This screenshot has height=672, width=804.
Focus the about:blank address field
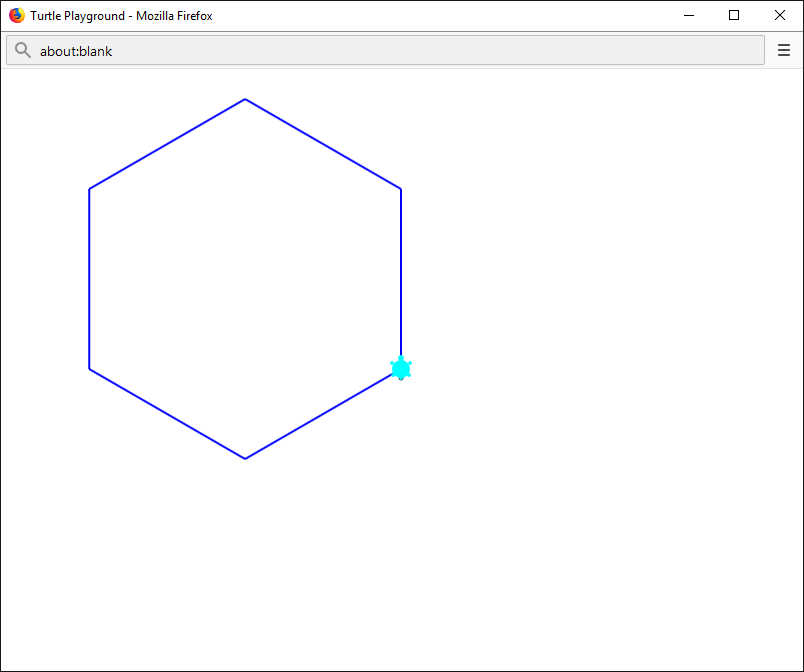385,50
